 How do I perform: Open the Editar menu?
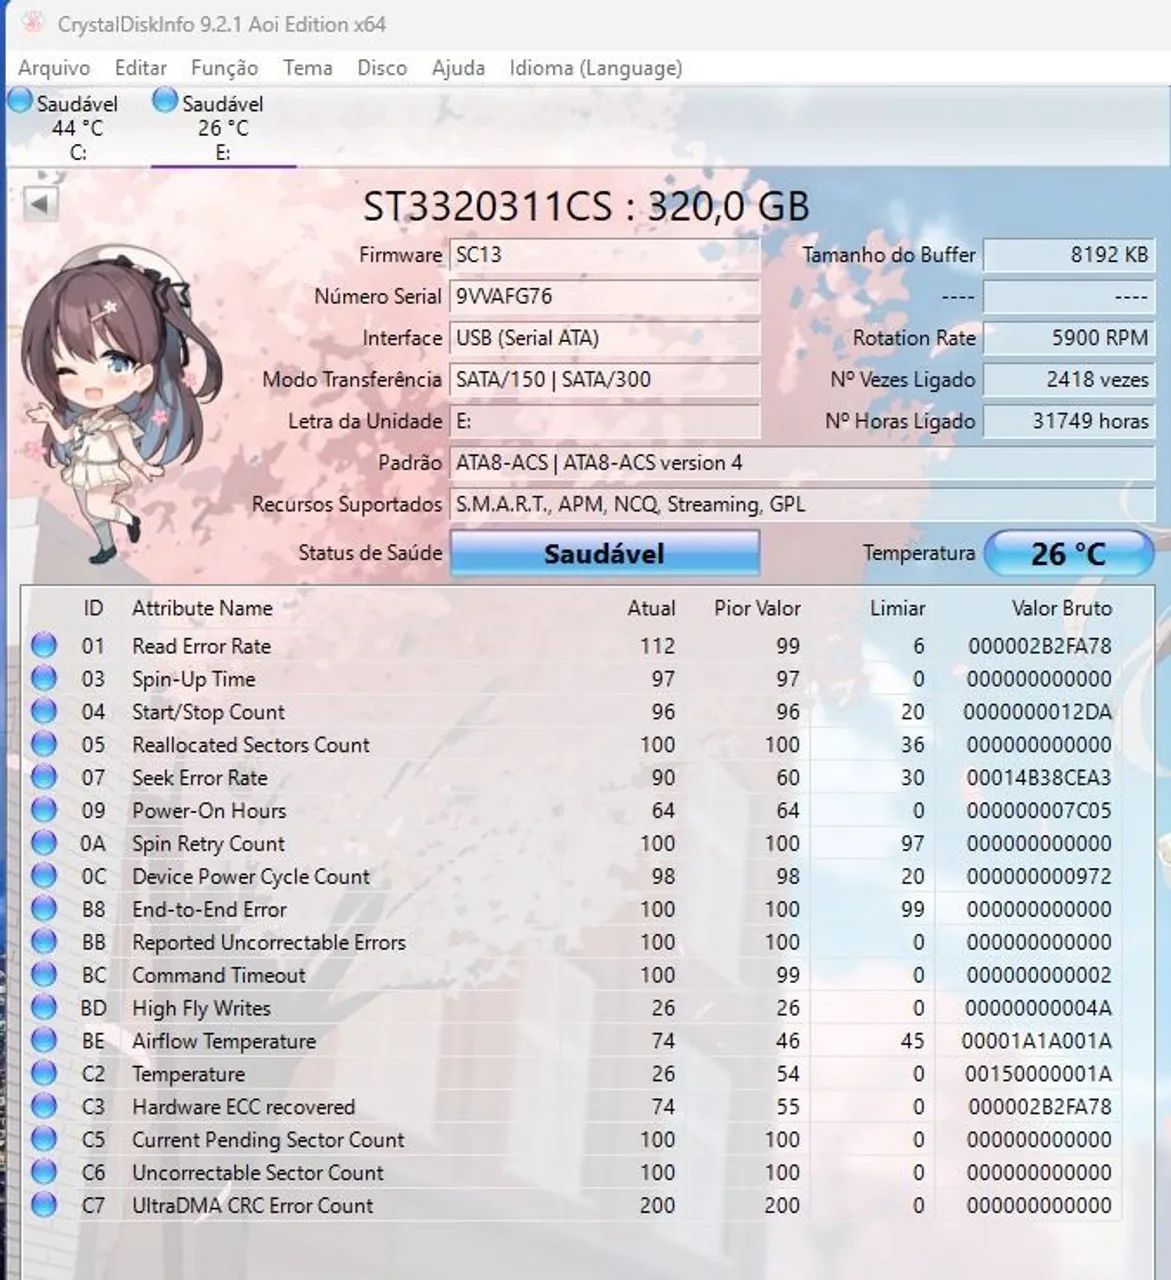pyautogui.click(x=140, y=68)
